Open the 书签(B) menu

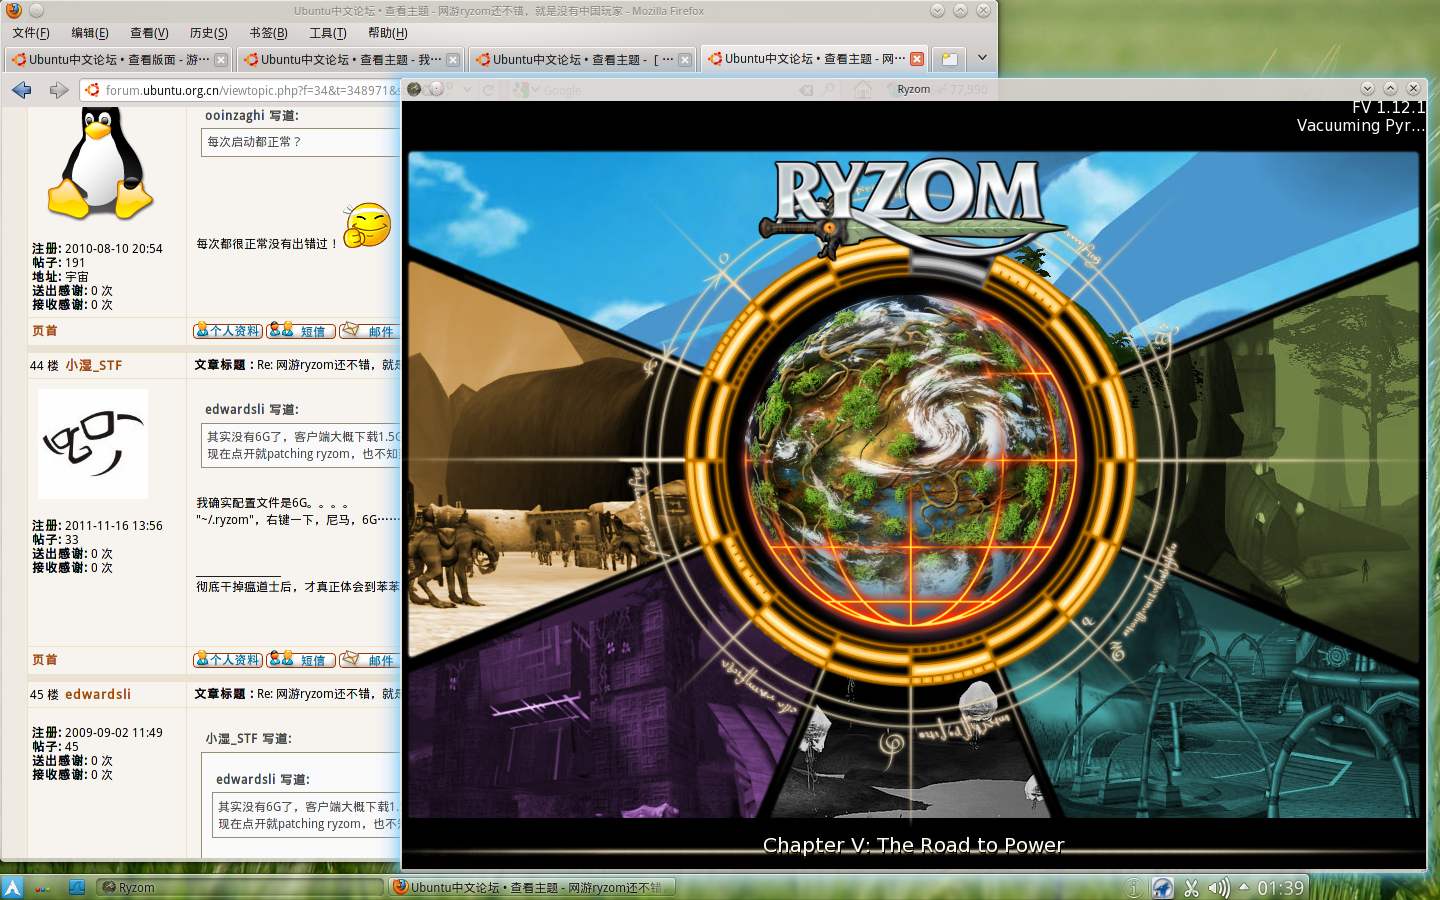click(x=268, y=33)
